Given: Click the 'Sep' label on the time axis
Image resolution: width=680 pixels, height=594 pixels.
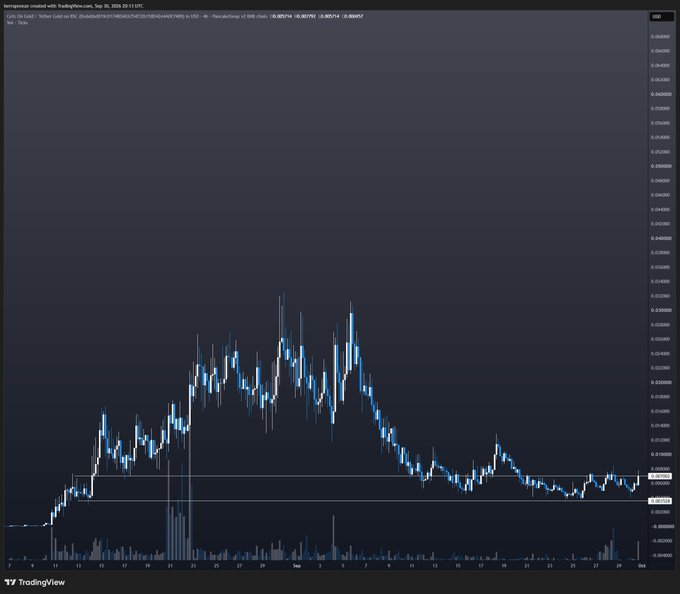Looking at the screenshot, I should (297, 565).
